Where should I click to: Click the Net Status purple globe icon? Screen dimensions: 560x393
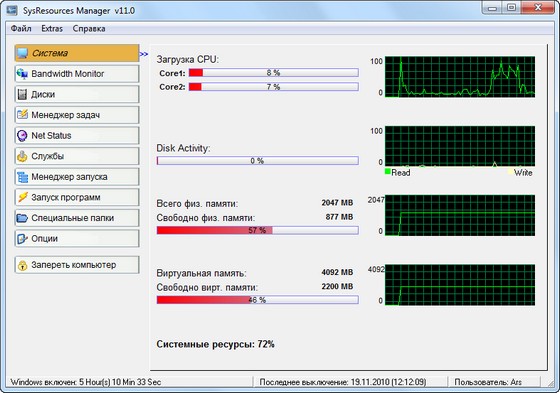[22, 135]
